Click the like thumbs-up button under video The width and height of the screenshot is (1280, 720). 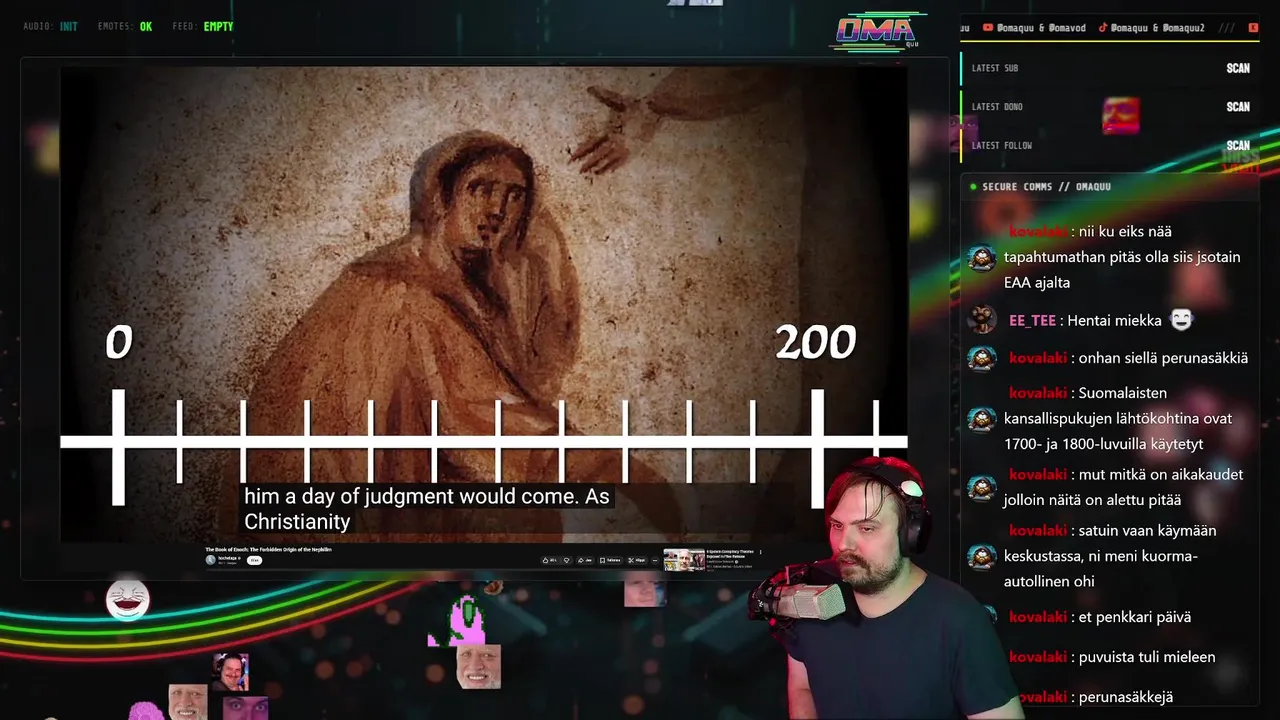click(x=549, y=560)
